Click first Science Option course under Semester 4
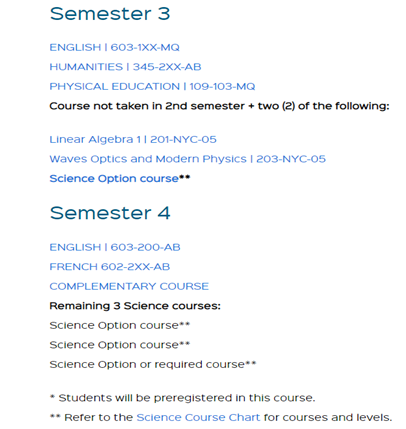Viewport: 406px width, 429px height. (120, 326)
